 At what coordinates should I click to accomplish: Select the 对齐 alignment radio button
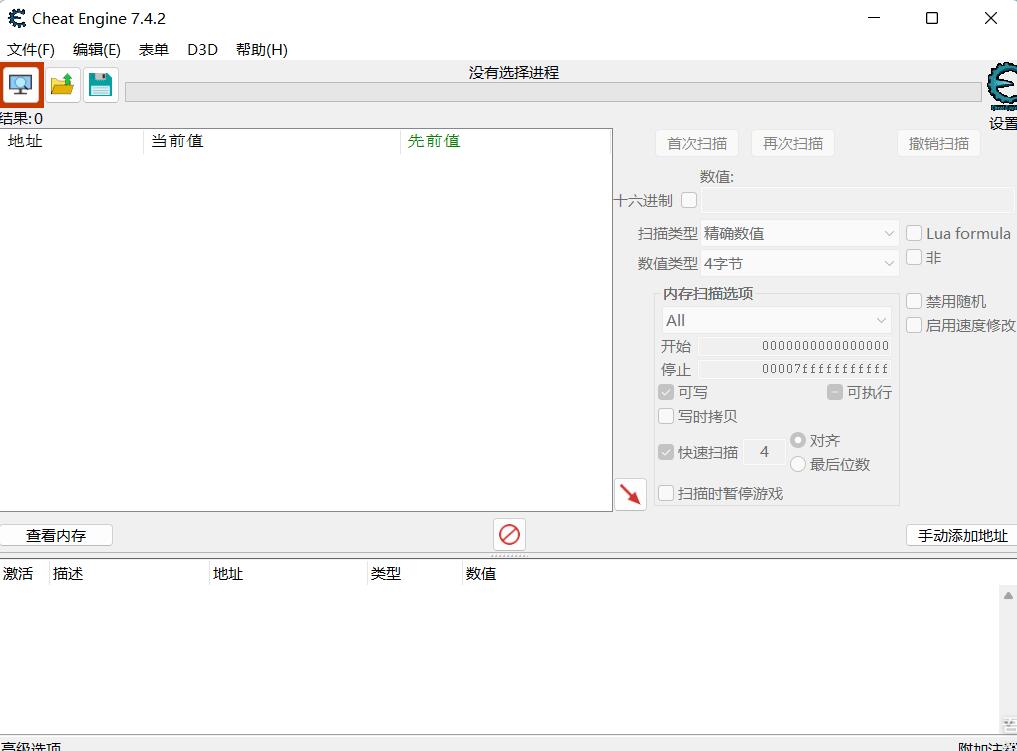(x=798, y=440)
